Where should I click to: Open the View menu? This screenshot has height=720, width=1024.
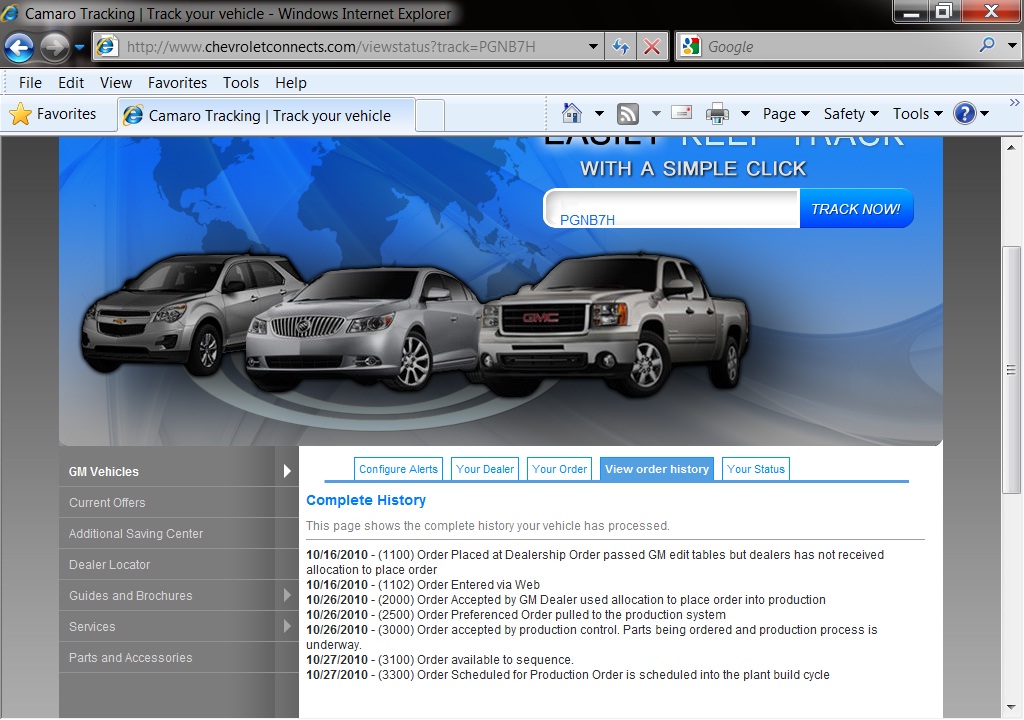pyautogui.click(x=116, y=83)
